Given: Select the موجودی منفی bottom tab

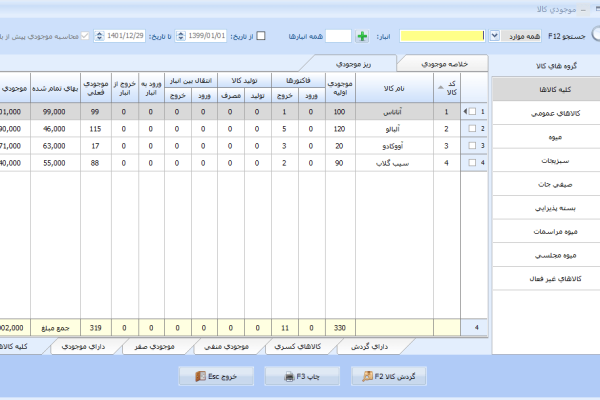Looking at the screenshot, I should click(226, 347).
